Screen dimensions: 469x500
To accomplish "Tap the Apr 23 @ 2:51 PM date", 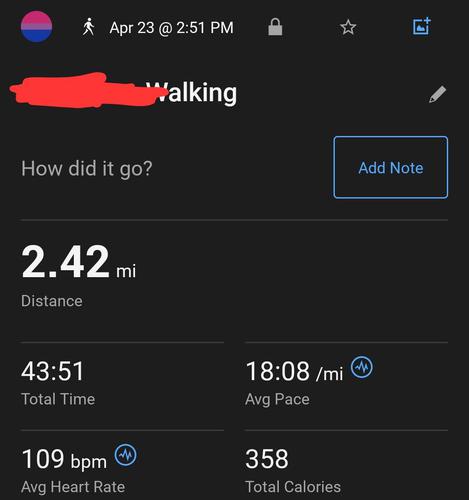I will coord(172,27).
